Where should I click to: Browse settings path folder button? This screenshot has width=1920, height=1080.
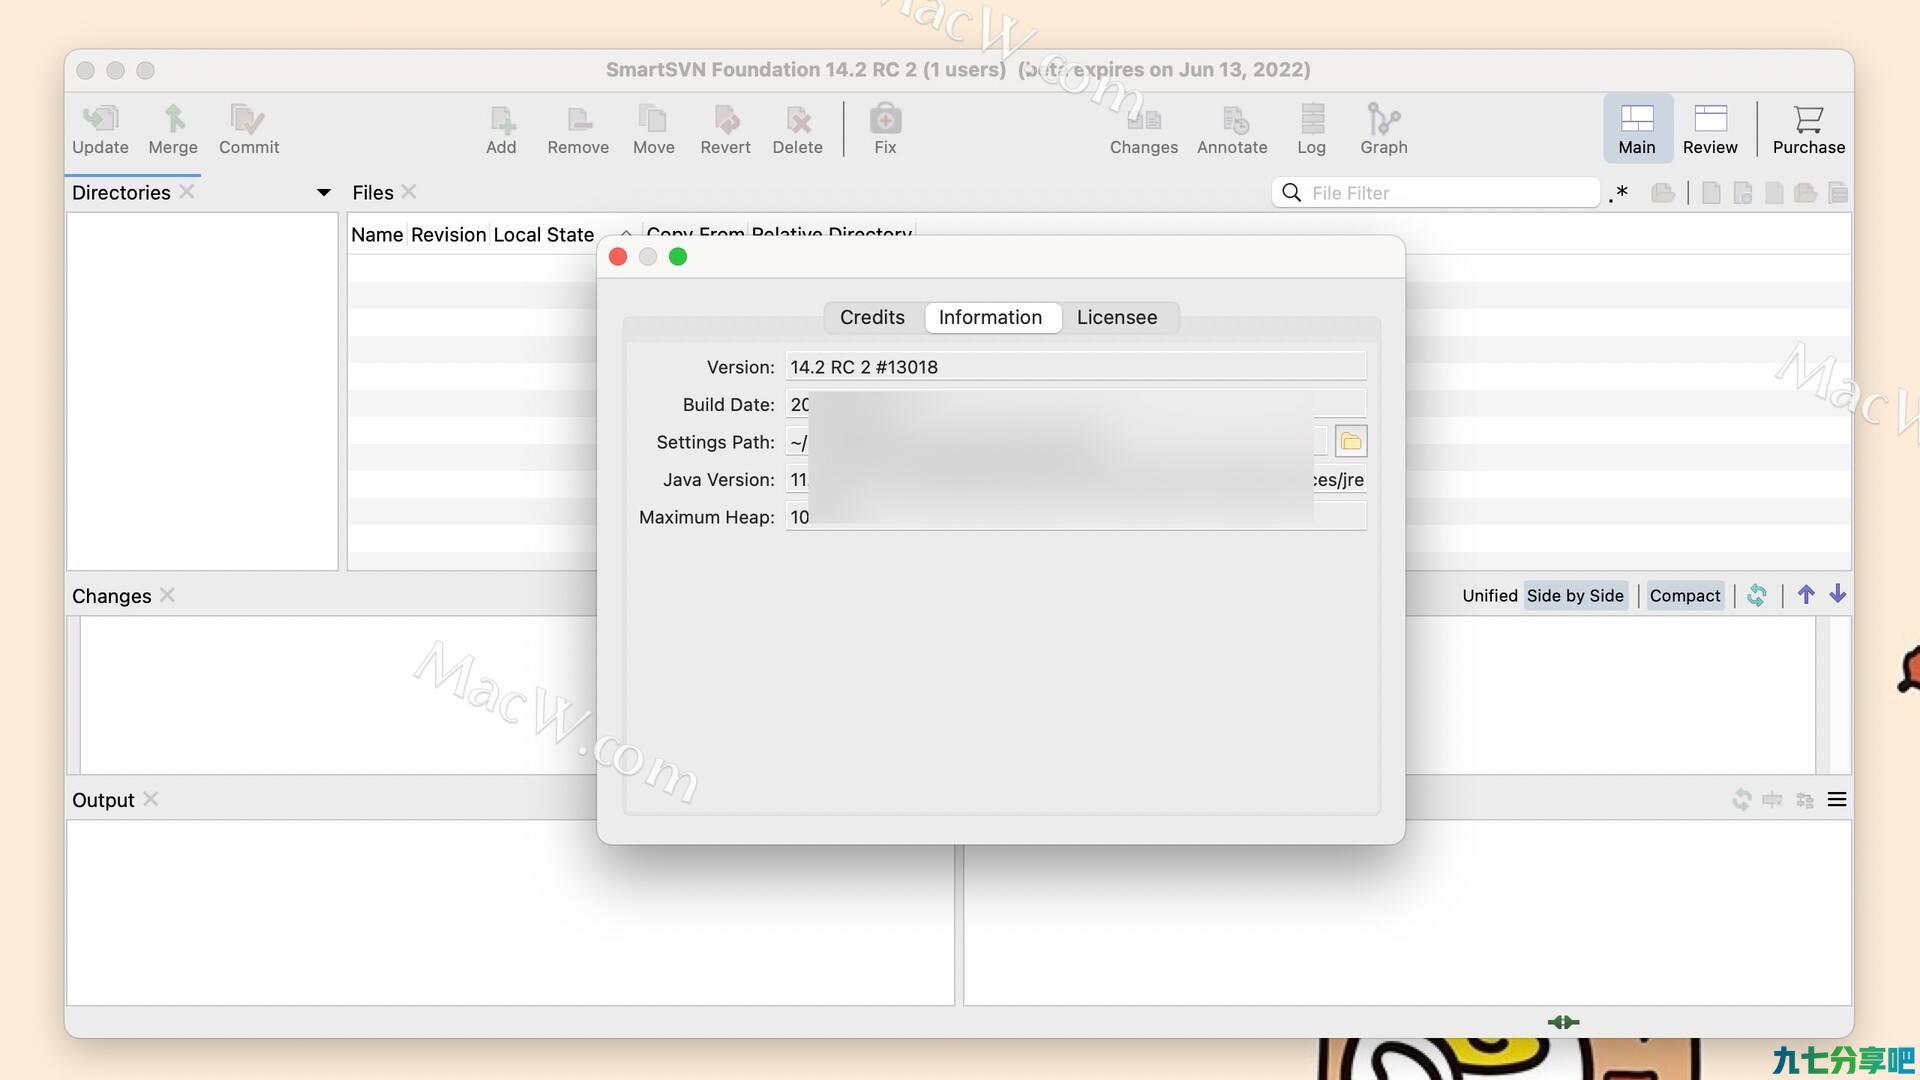point(1351,441)
